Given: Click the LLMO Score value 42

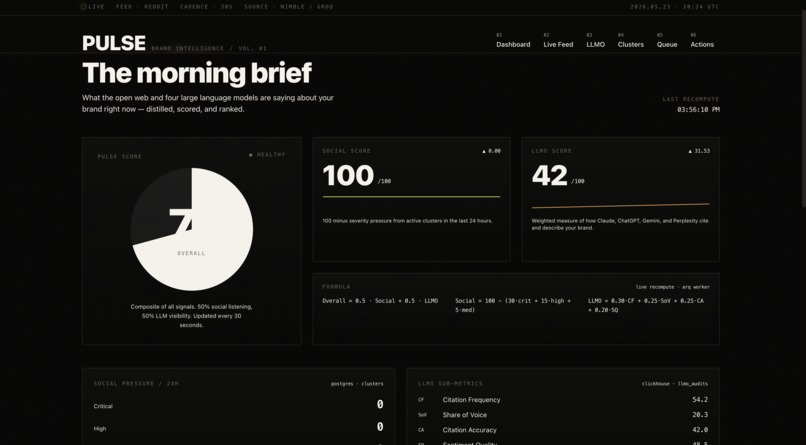Looking at the screenshot, I should coord(549,176).
